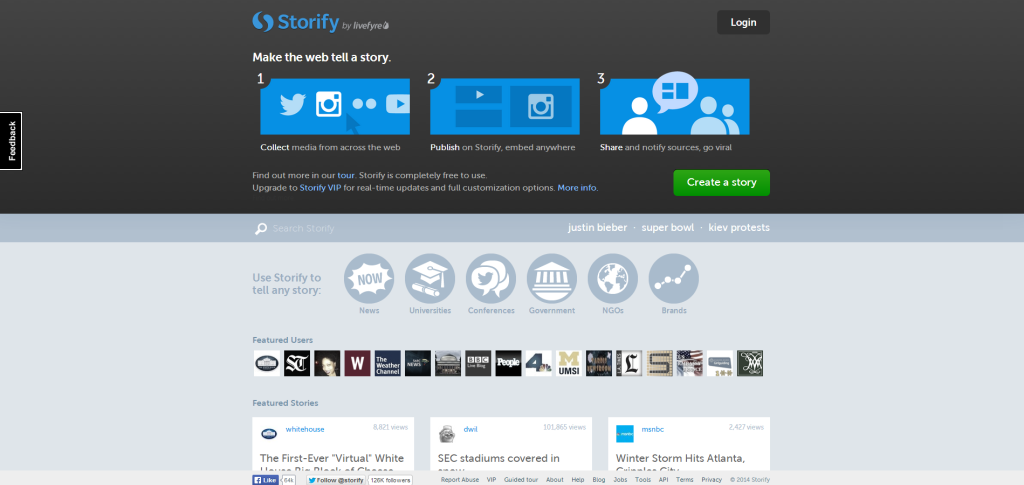Click the Feedback side tab

tap(11, 141)
